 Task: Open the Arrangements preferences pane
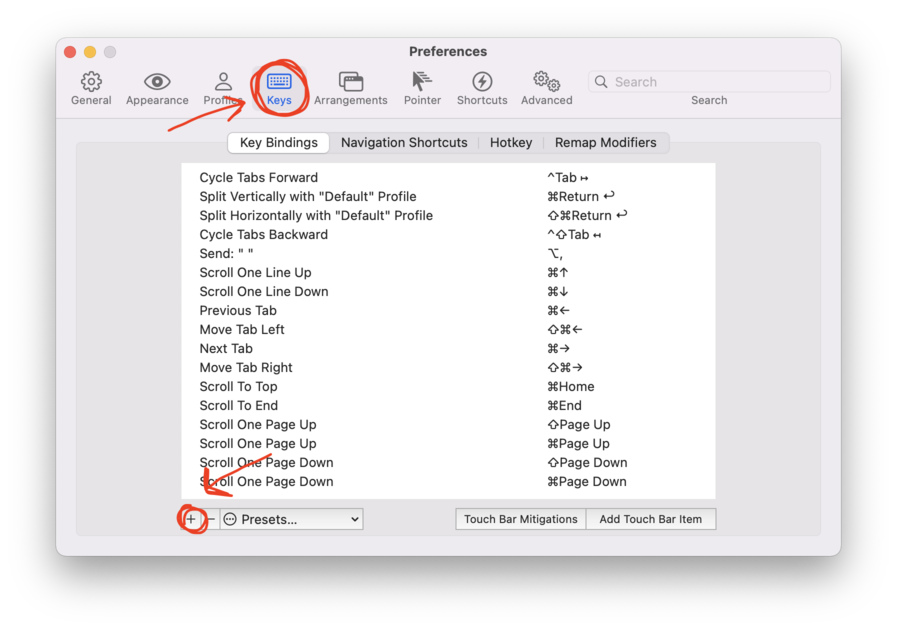[351, 88]
